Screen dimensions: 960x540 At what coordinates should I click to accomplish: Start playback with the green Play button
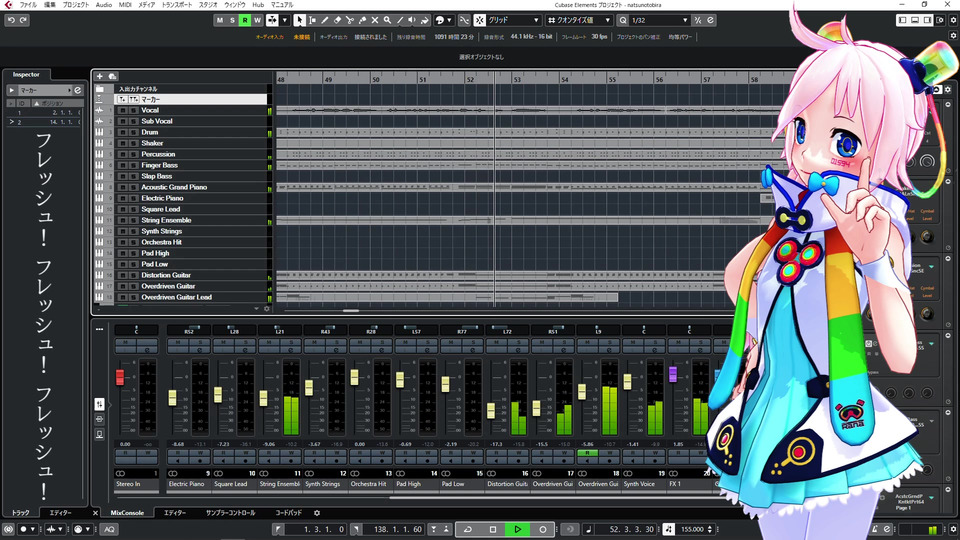coord(517,529)
